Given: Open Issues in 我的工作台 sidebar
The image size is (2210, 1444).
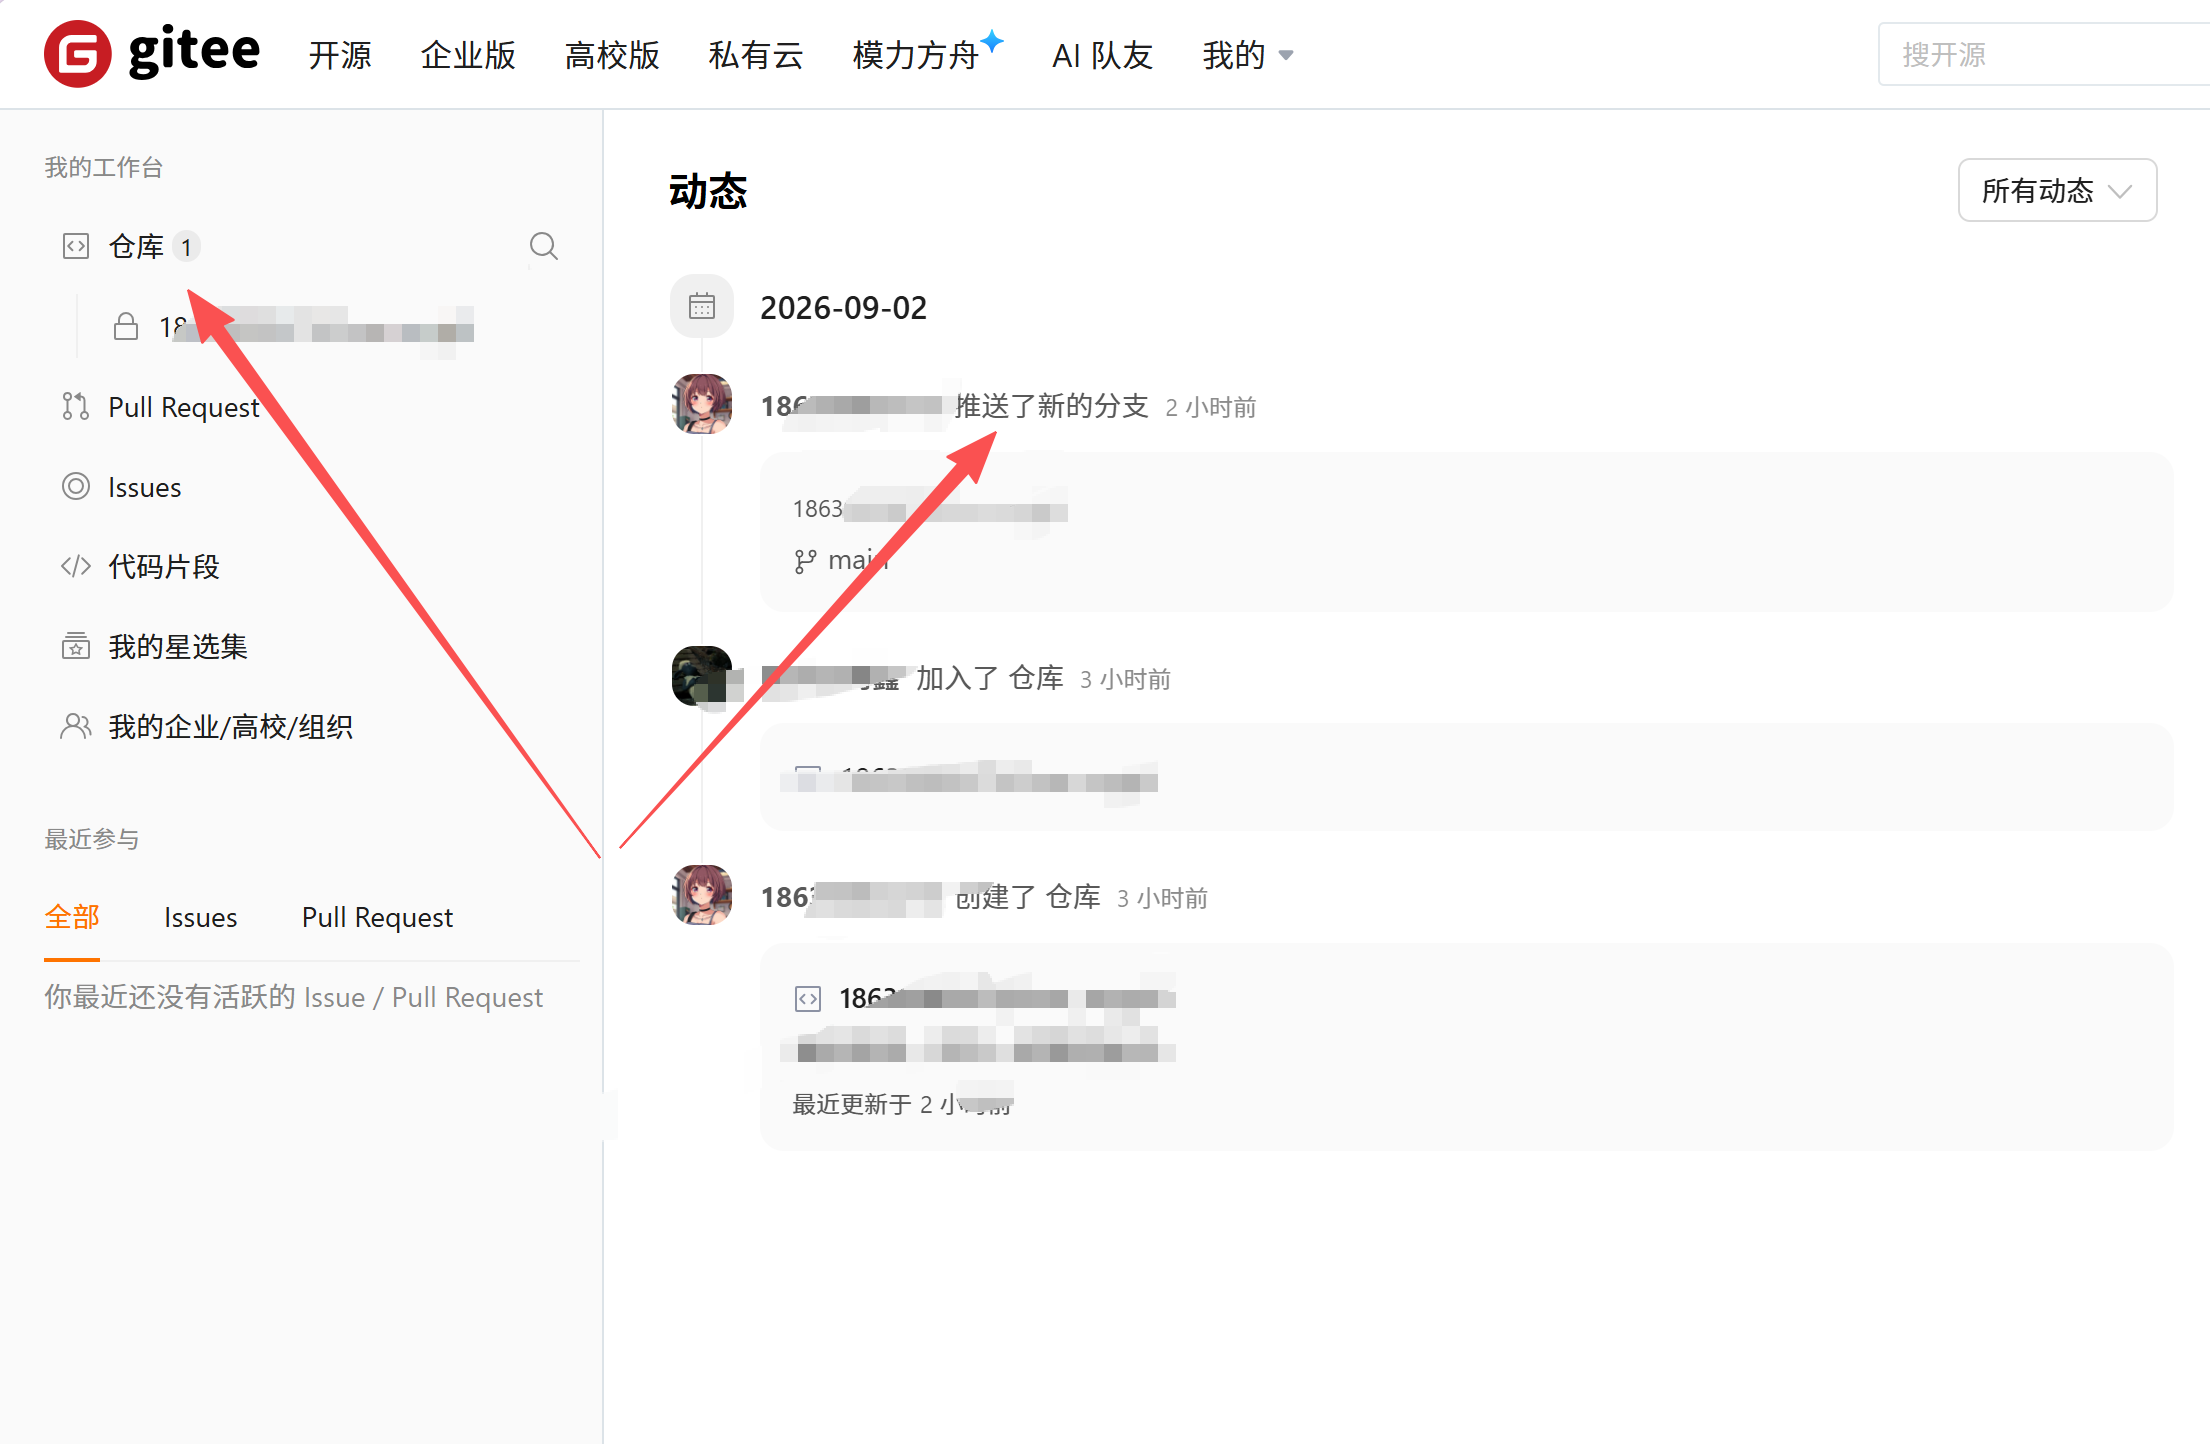Looking at the screenshot, I should [x=145, y=487].
